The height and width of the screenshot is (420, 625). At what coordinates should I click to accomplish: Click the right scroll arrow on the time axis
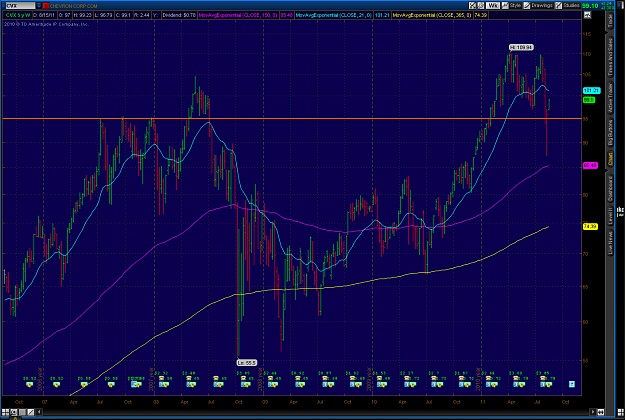pyautogui.click(x=593, y=412)
